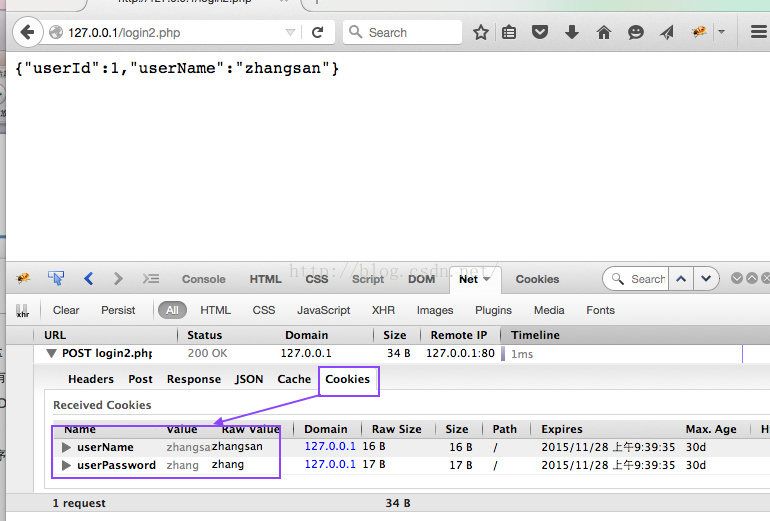Filter requests by Plugins
The image size is (770, 521).
point(493,310)
